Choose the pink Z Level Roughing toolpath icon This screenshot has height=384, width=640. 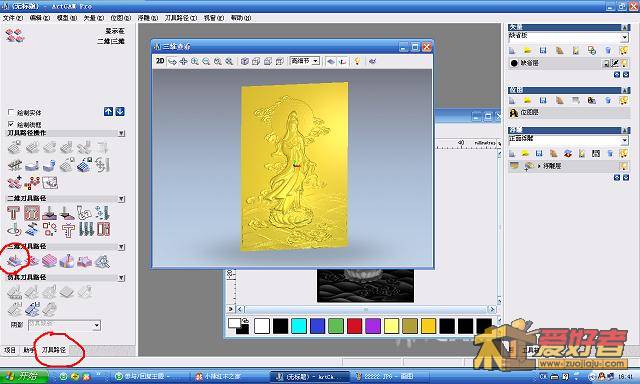click(x=49, y=261)
